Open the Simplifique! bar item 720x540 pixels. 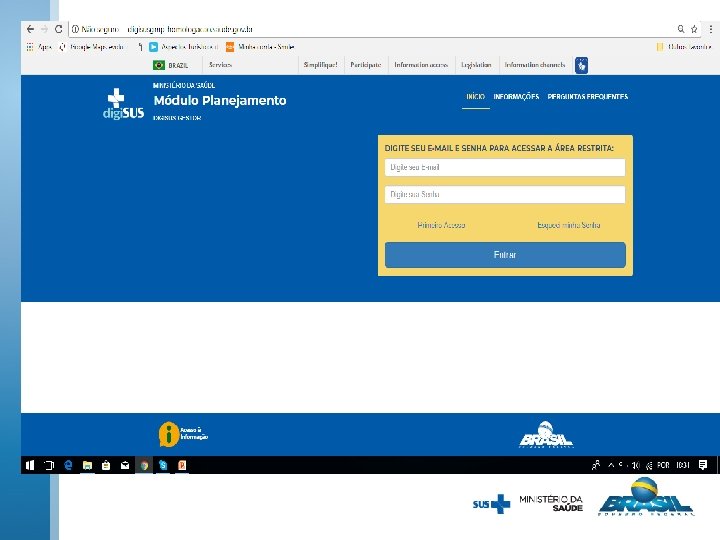pos(321,65)
